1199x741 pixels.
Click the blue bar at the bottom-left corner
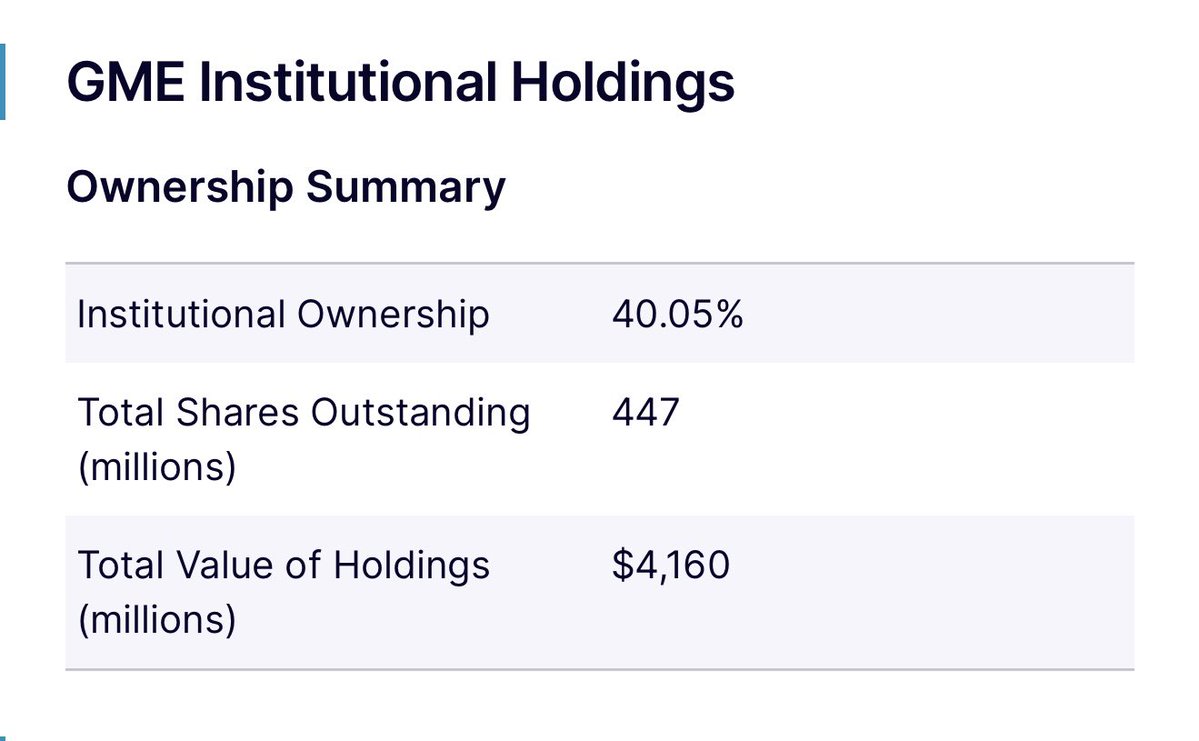3,737
